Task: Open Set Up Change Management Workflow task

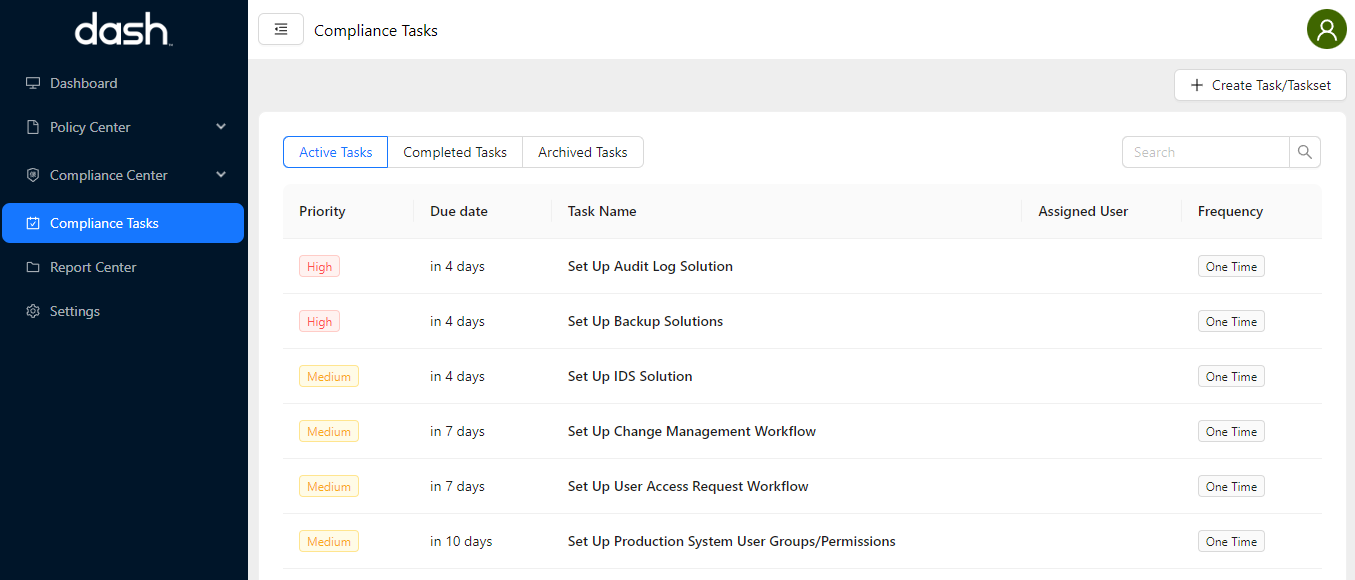Action: pos(691,431)
